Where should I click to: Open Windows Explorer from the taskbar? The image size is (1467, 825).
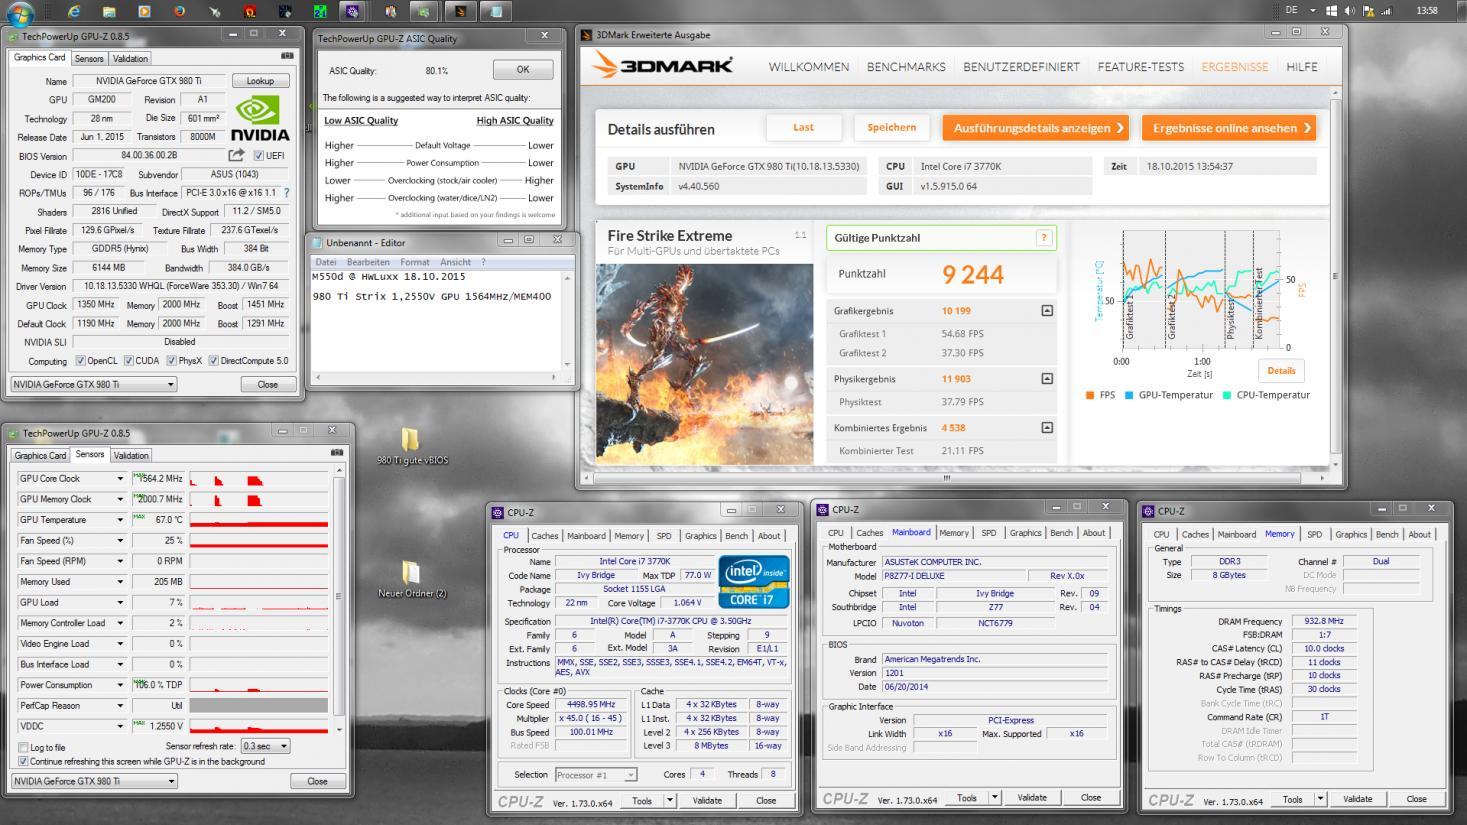coord(109,12)
